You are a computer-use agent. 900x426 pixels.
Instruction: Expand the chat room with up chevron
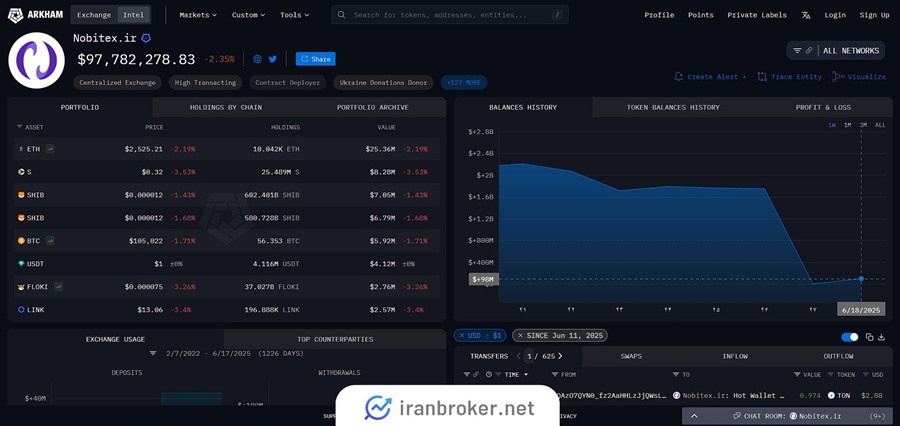tap(694, 416)
